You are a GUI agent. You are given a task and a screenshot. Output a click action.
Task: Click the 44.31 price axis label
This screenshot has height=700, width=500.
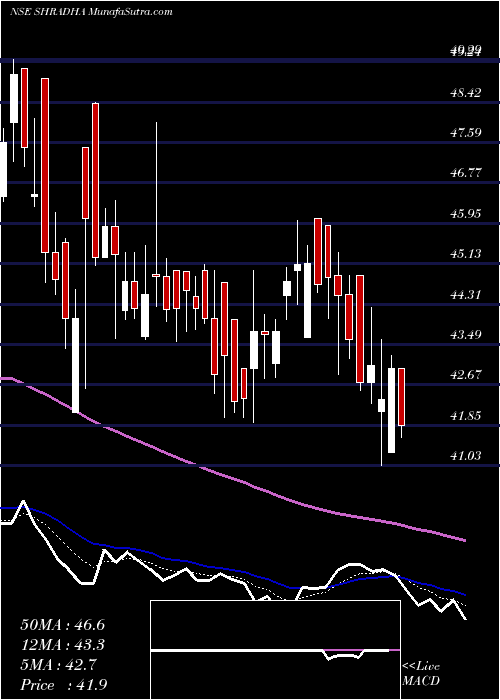[466, 295]
